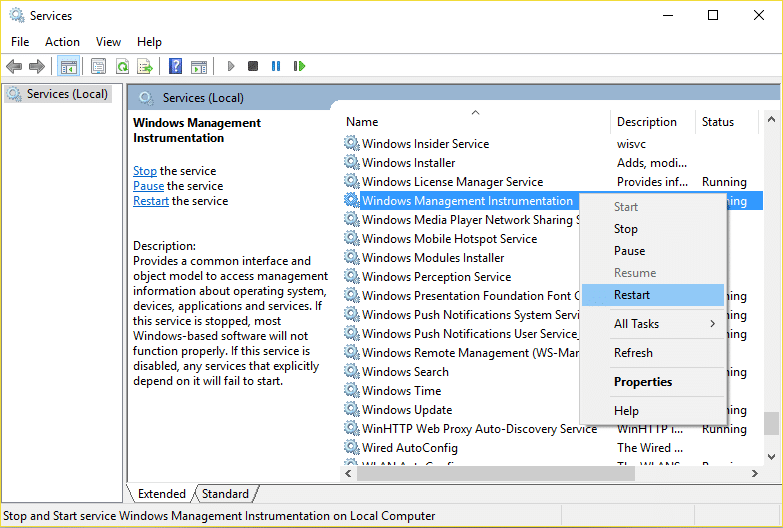Click the Restart Service toolbar icon
Image resolution: width=783 pixels, height=528 pixels.
pos(299,66)
